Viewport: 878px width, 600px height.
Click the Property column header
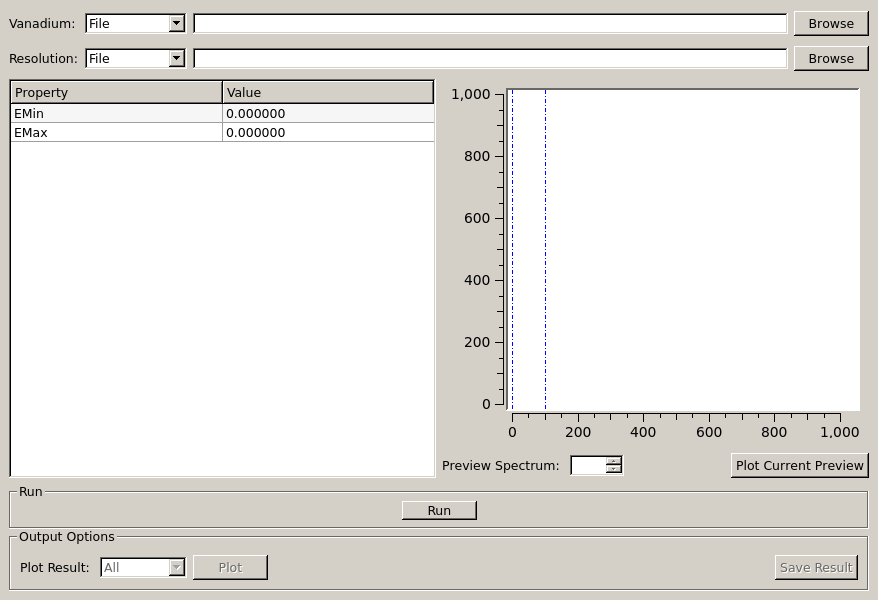pyautogui.click(x=116, y=93)
